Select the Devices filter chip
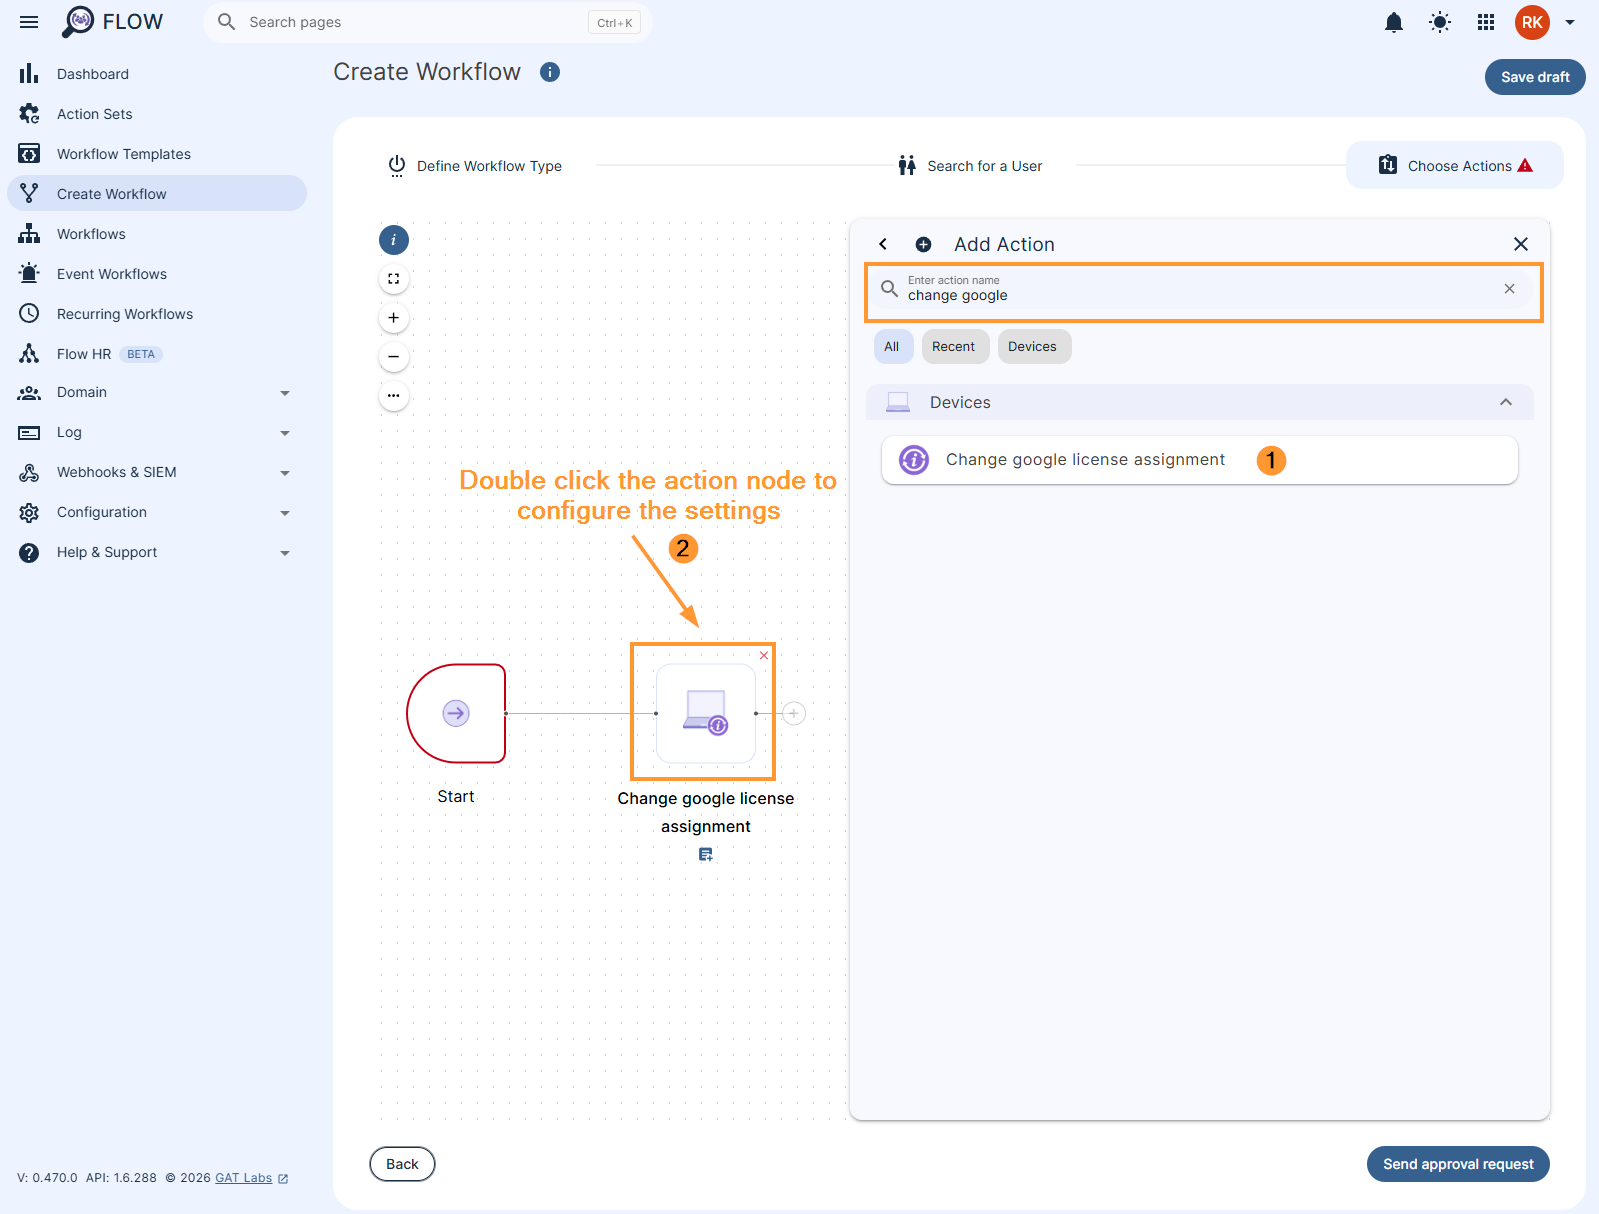The height and width of the screenshot is (1214, 1599). (1033, 347)
